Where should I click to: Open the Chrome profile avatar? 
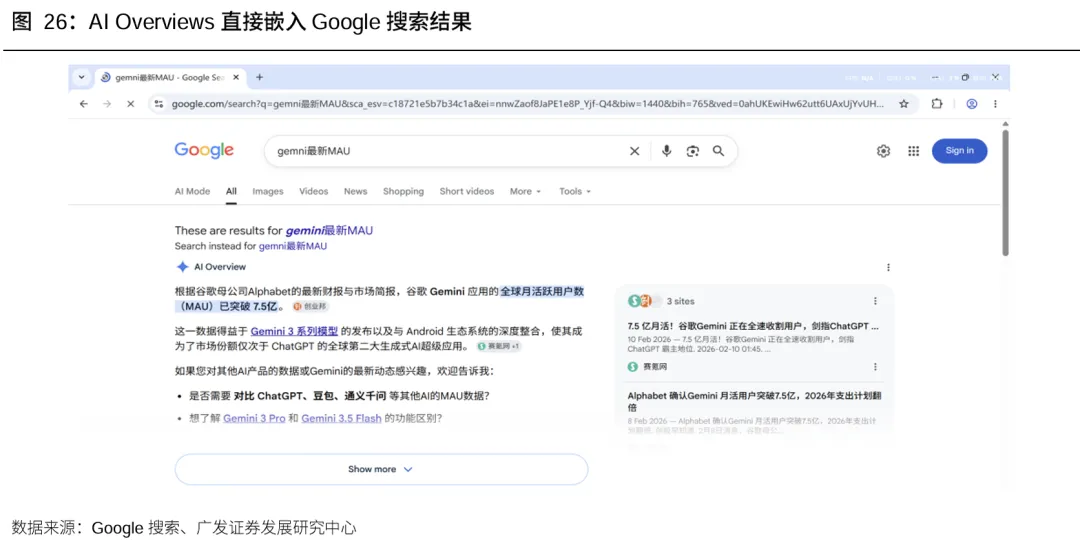[972, 104]
